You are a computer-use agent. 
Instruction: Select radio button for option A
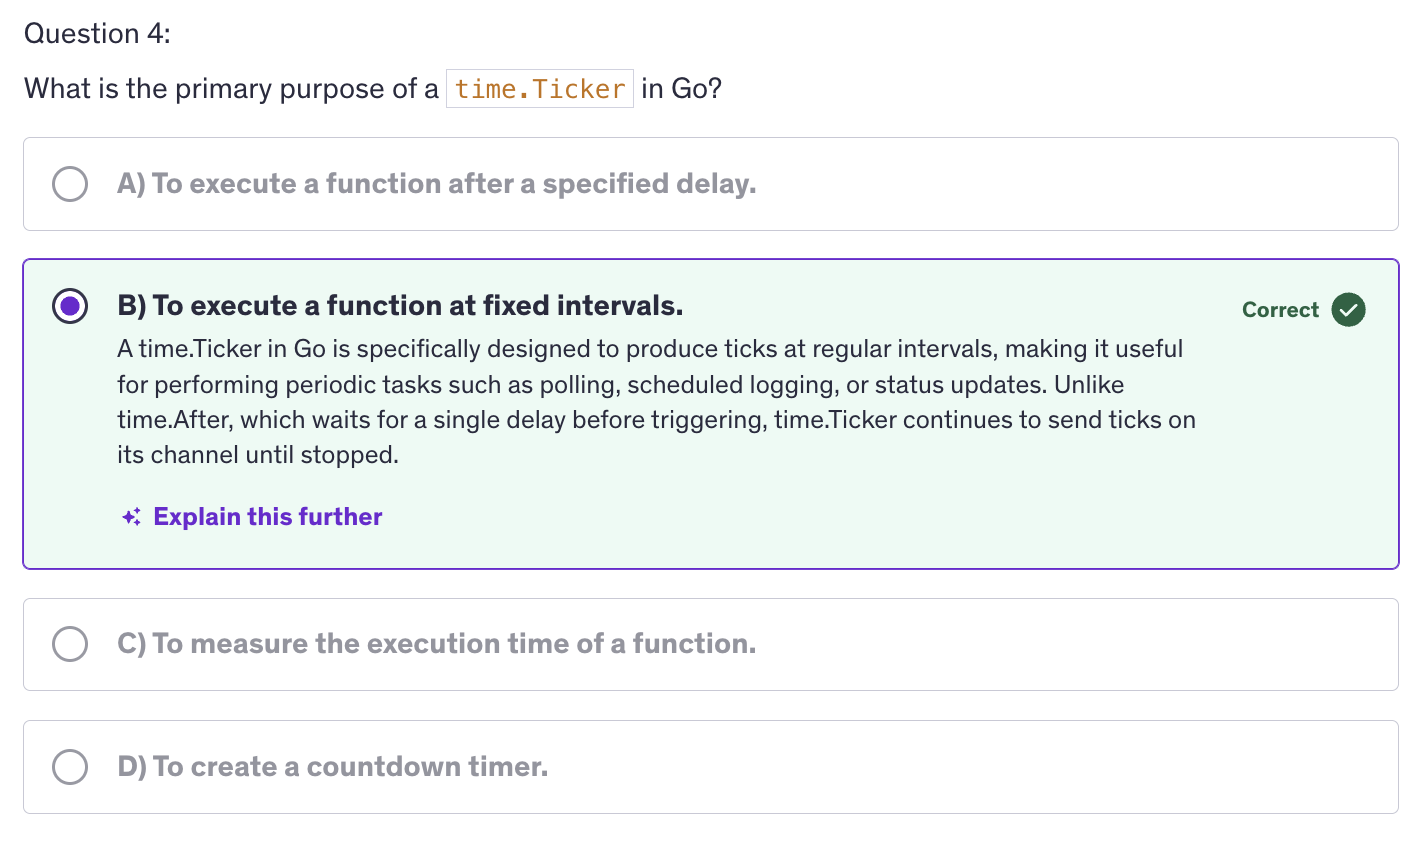tap(70, 184)
